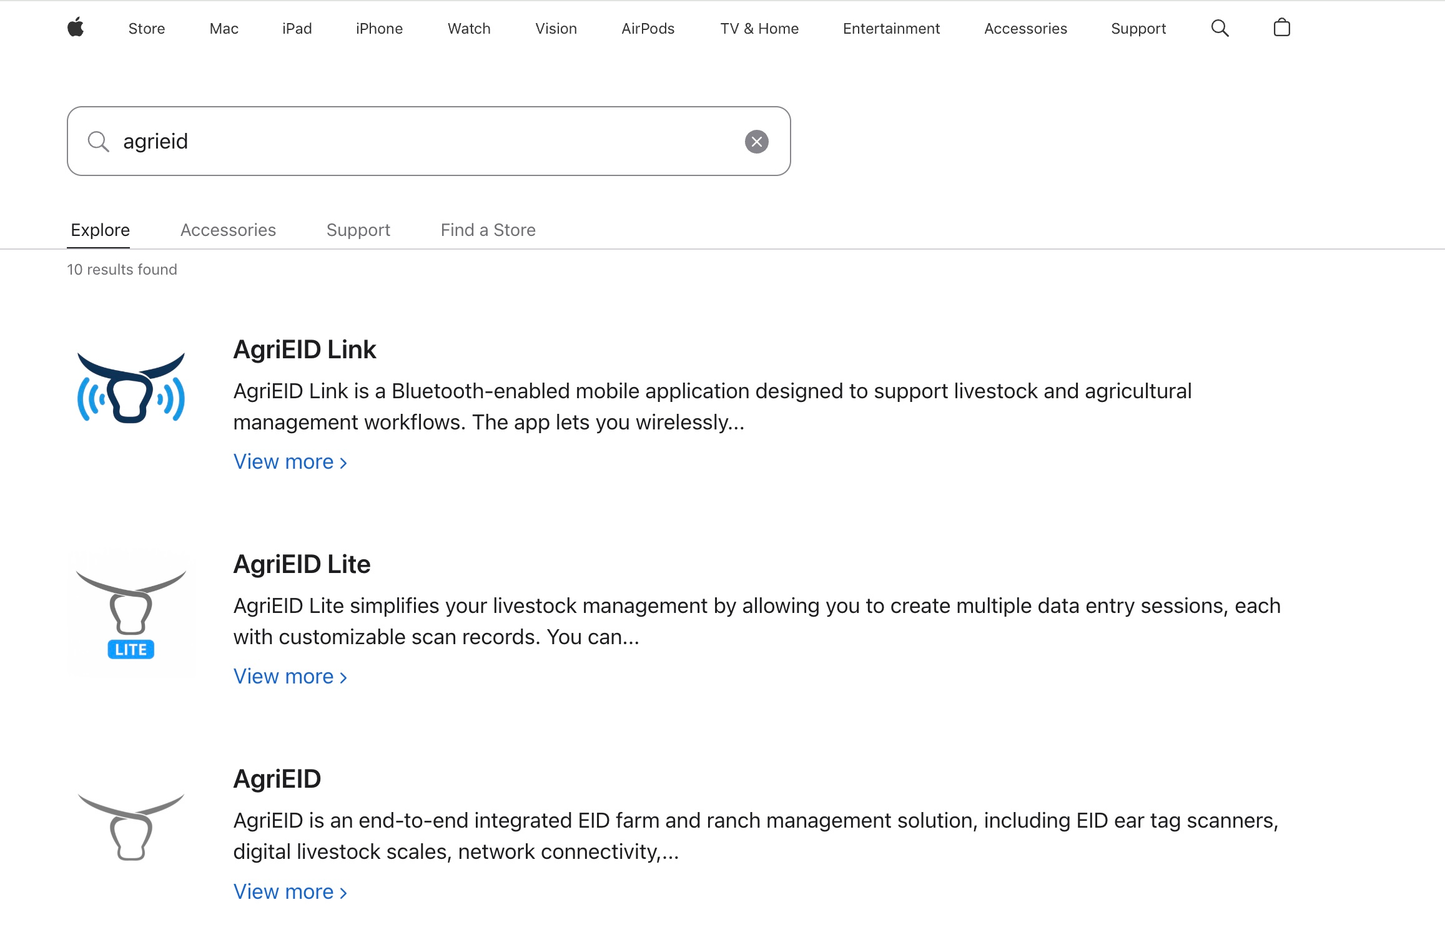Open the Store menu item
Viewport: 1445px width, 950px height.
click(x=146, y=28)
